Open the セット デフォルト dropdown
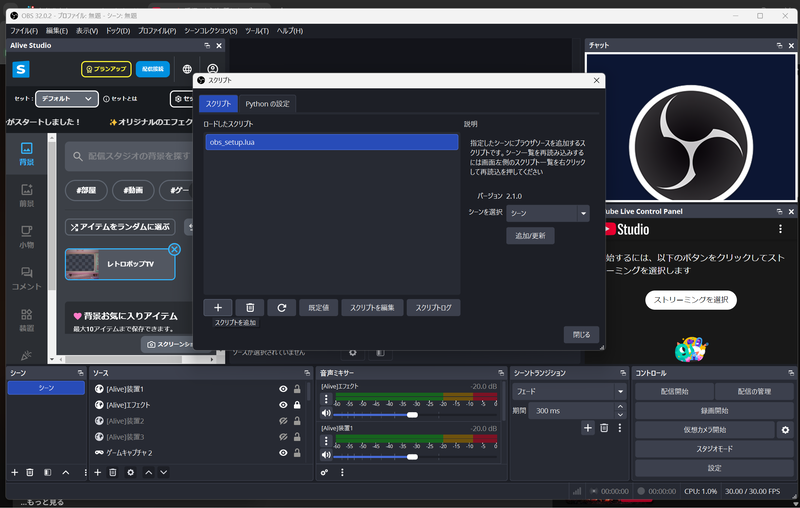 [x=66, y=98]
